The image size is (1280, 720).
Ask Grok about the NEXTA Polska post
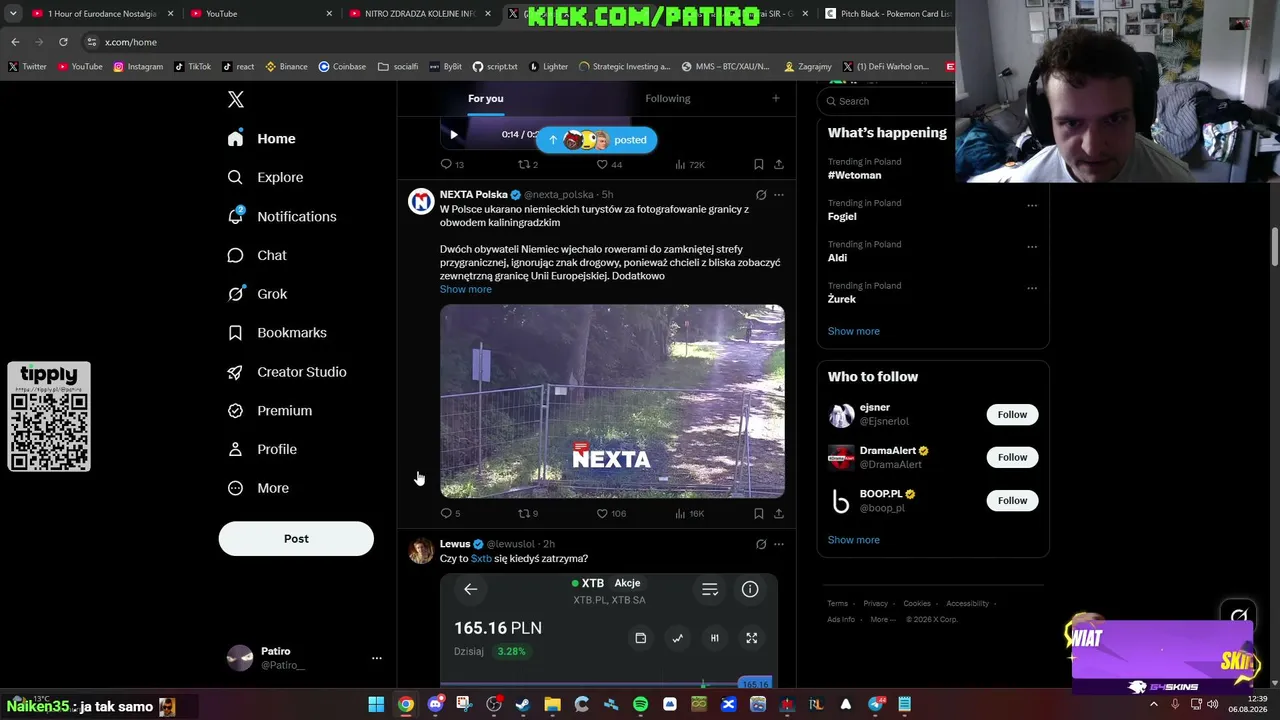coord(761,194)
